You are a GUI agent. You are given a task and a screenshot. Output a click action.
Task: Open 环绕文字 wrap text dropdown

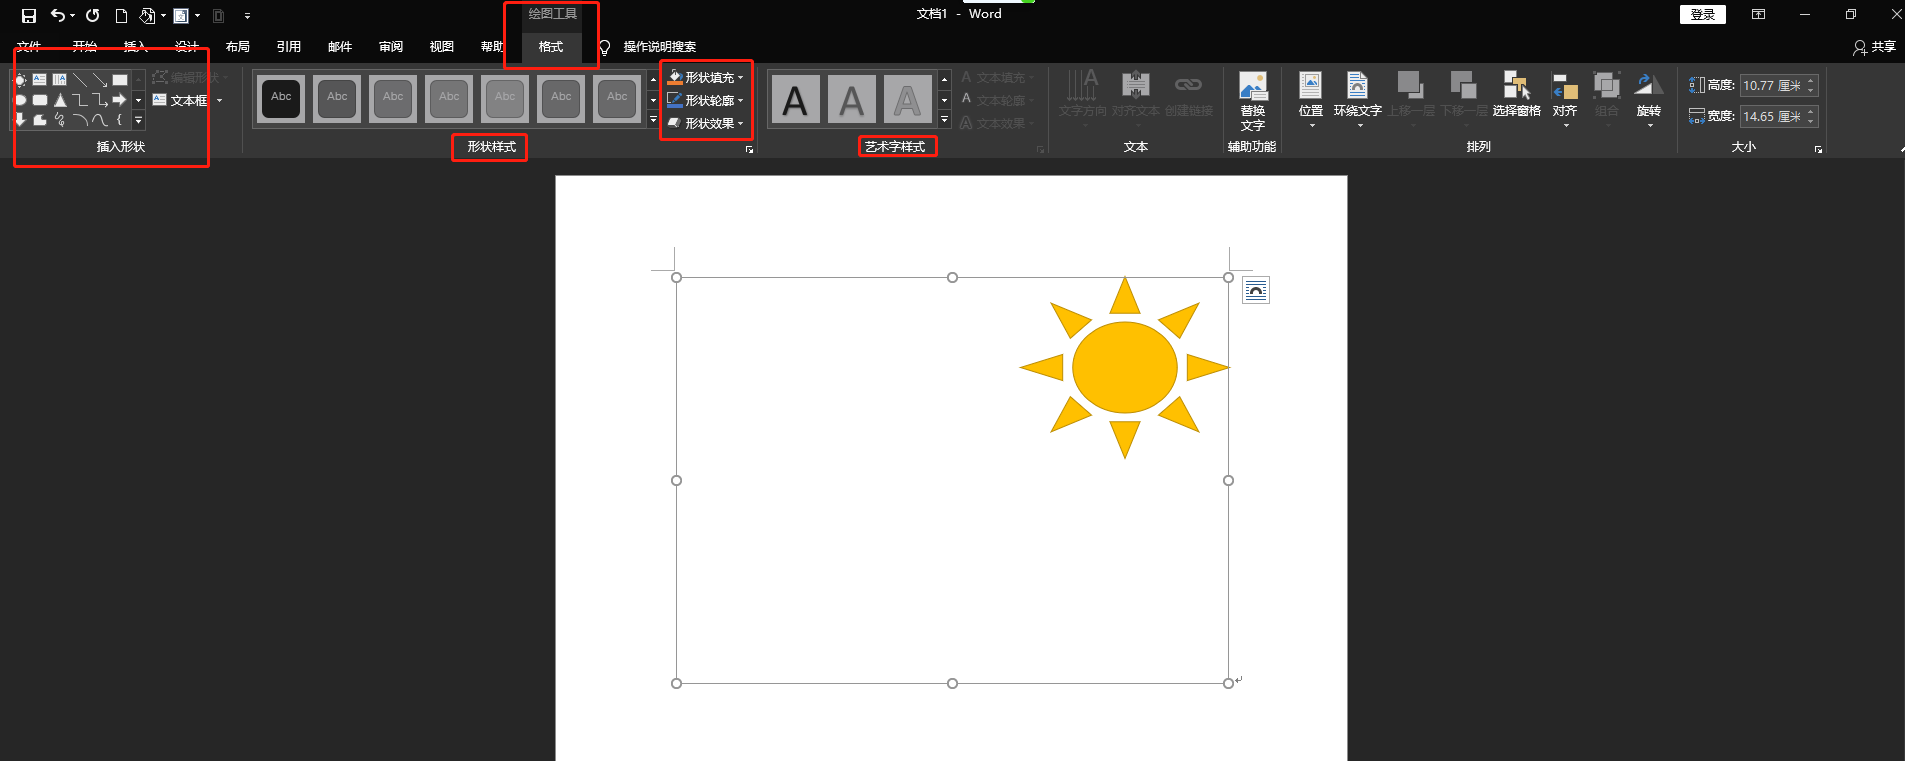click(1357, 100)
